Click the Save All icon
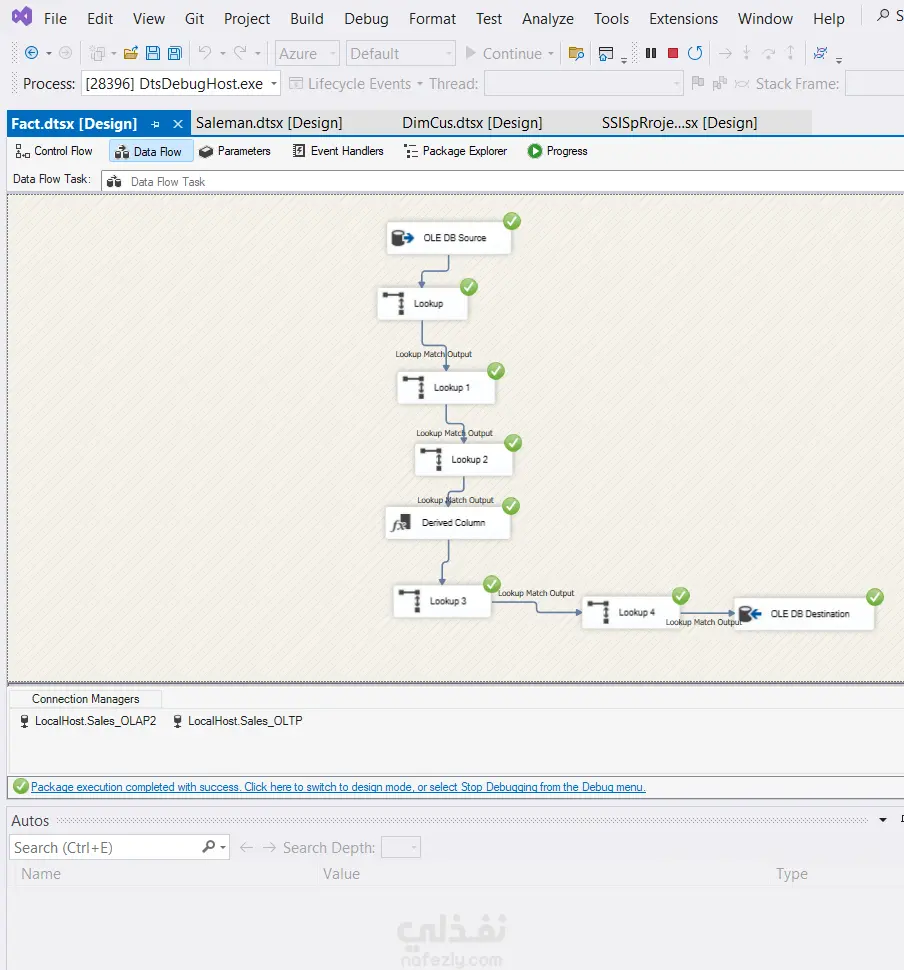This screenshot has width=904, height=970. click(x=175, y=53)
